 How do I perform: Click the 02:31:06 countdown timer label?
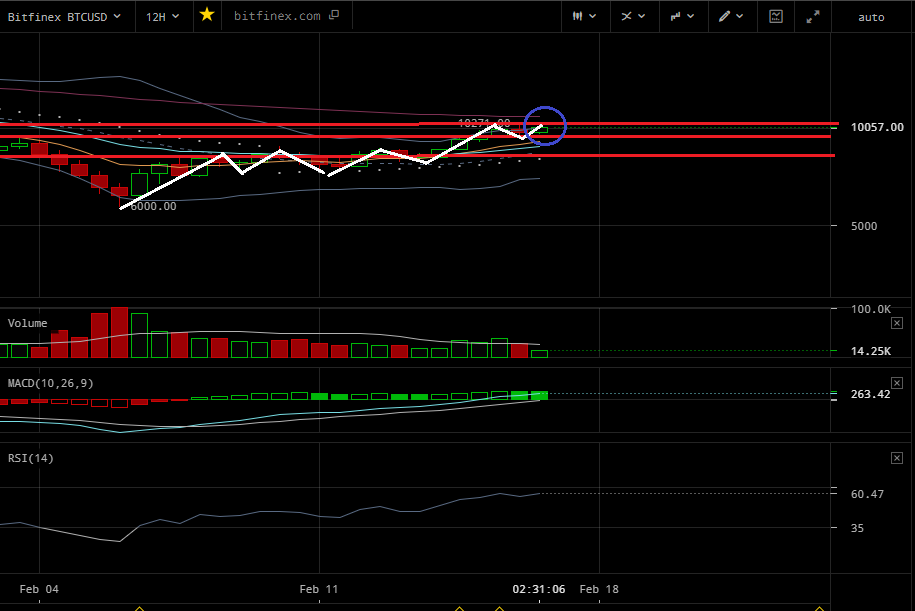tap(539, 589)
